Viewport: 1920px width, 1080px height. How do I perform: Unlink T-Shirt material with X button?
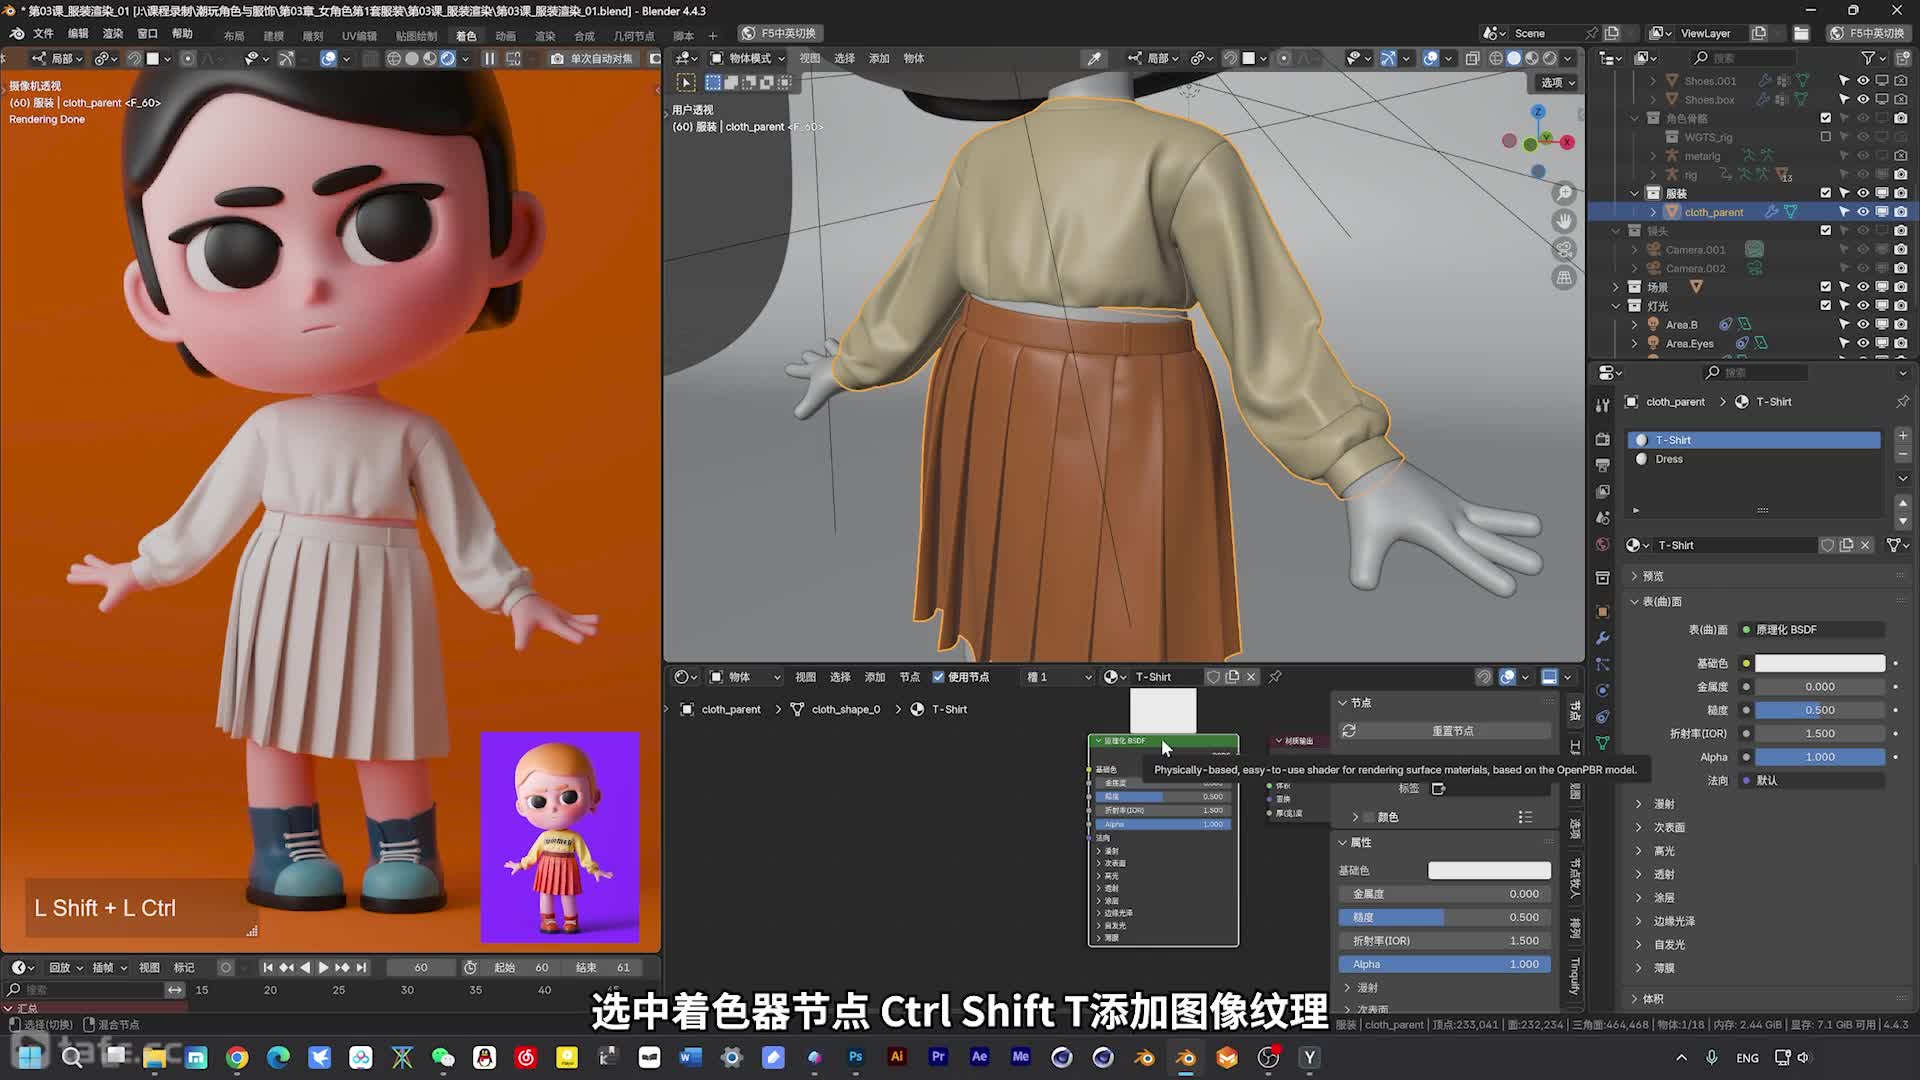[1865, 545]
